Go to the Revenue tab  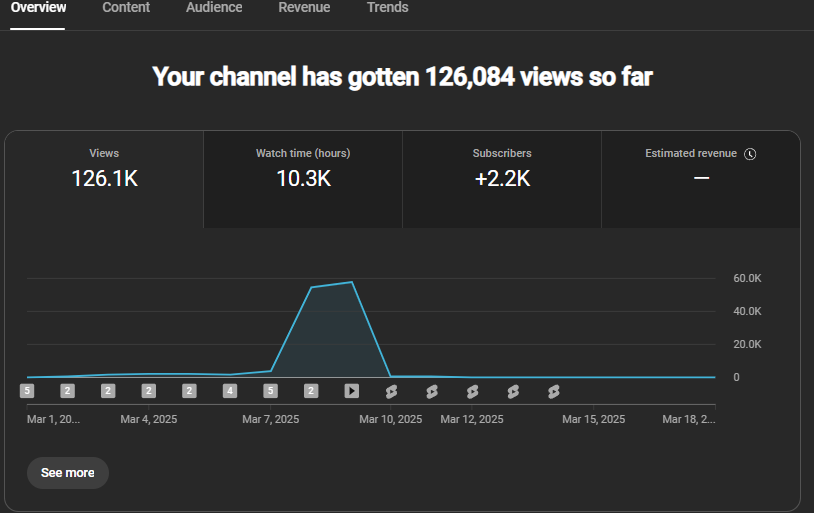tap(304, 7)
